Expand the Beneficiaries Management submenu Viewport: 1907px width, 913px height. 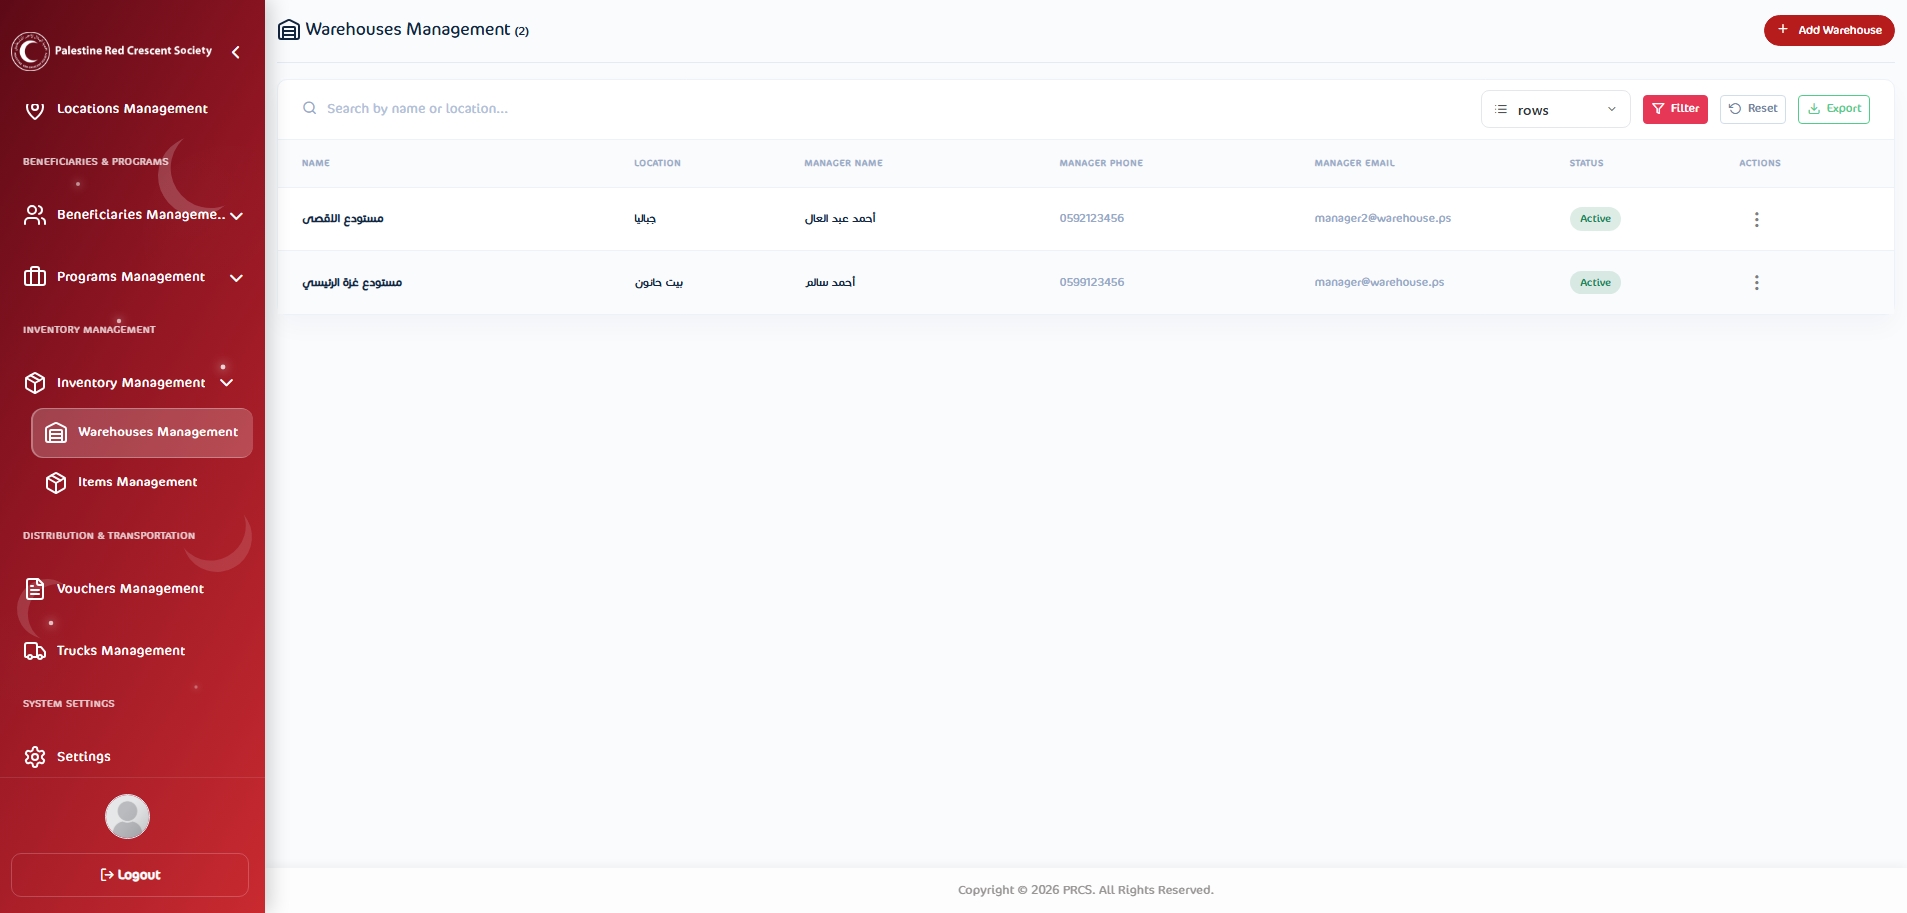pos(236,216)
